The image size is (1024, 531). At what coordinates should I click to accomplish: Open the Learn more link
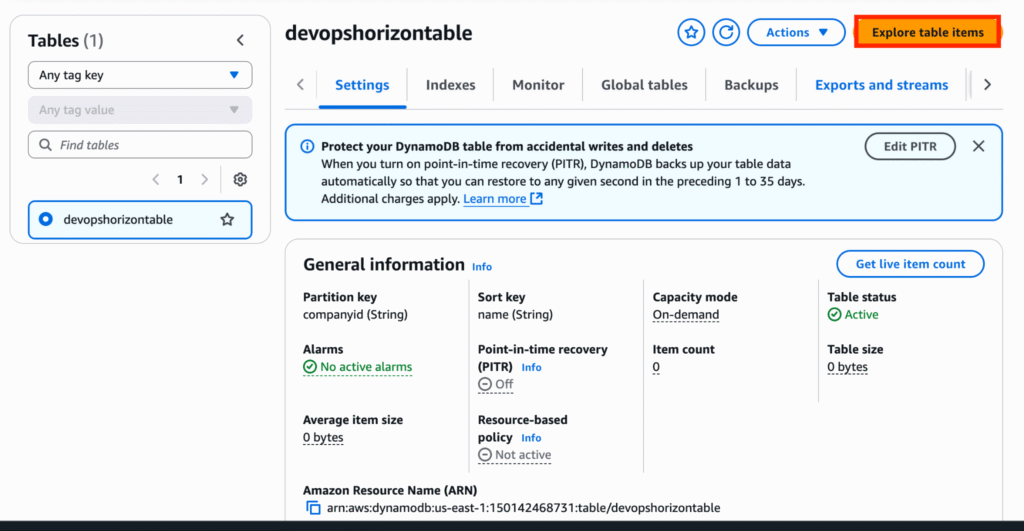[x=502, y=199]
